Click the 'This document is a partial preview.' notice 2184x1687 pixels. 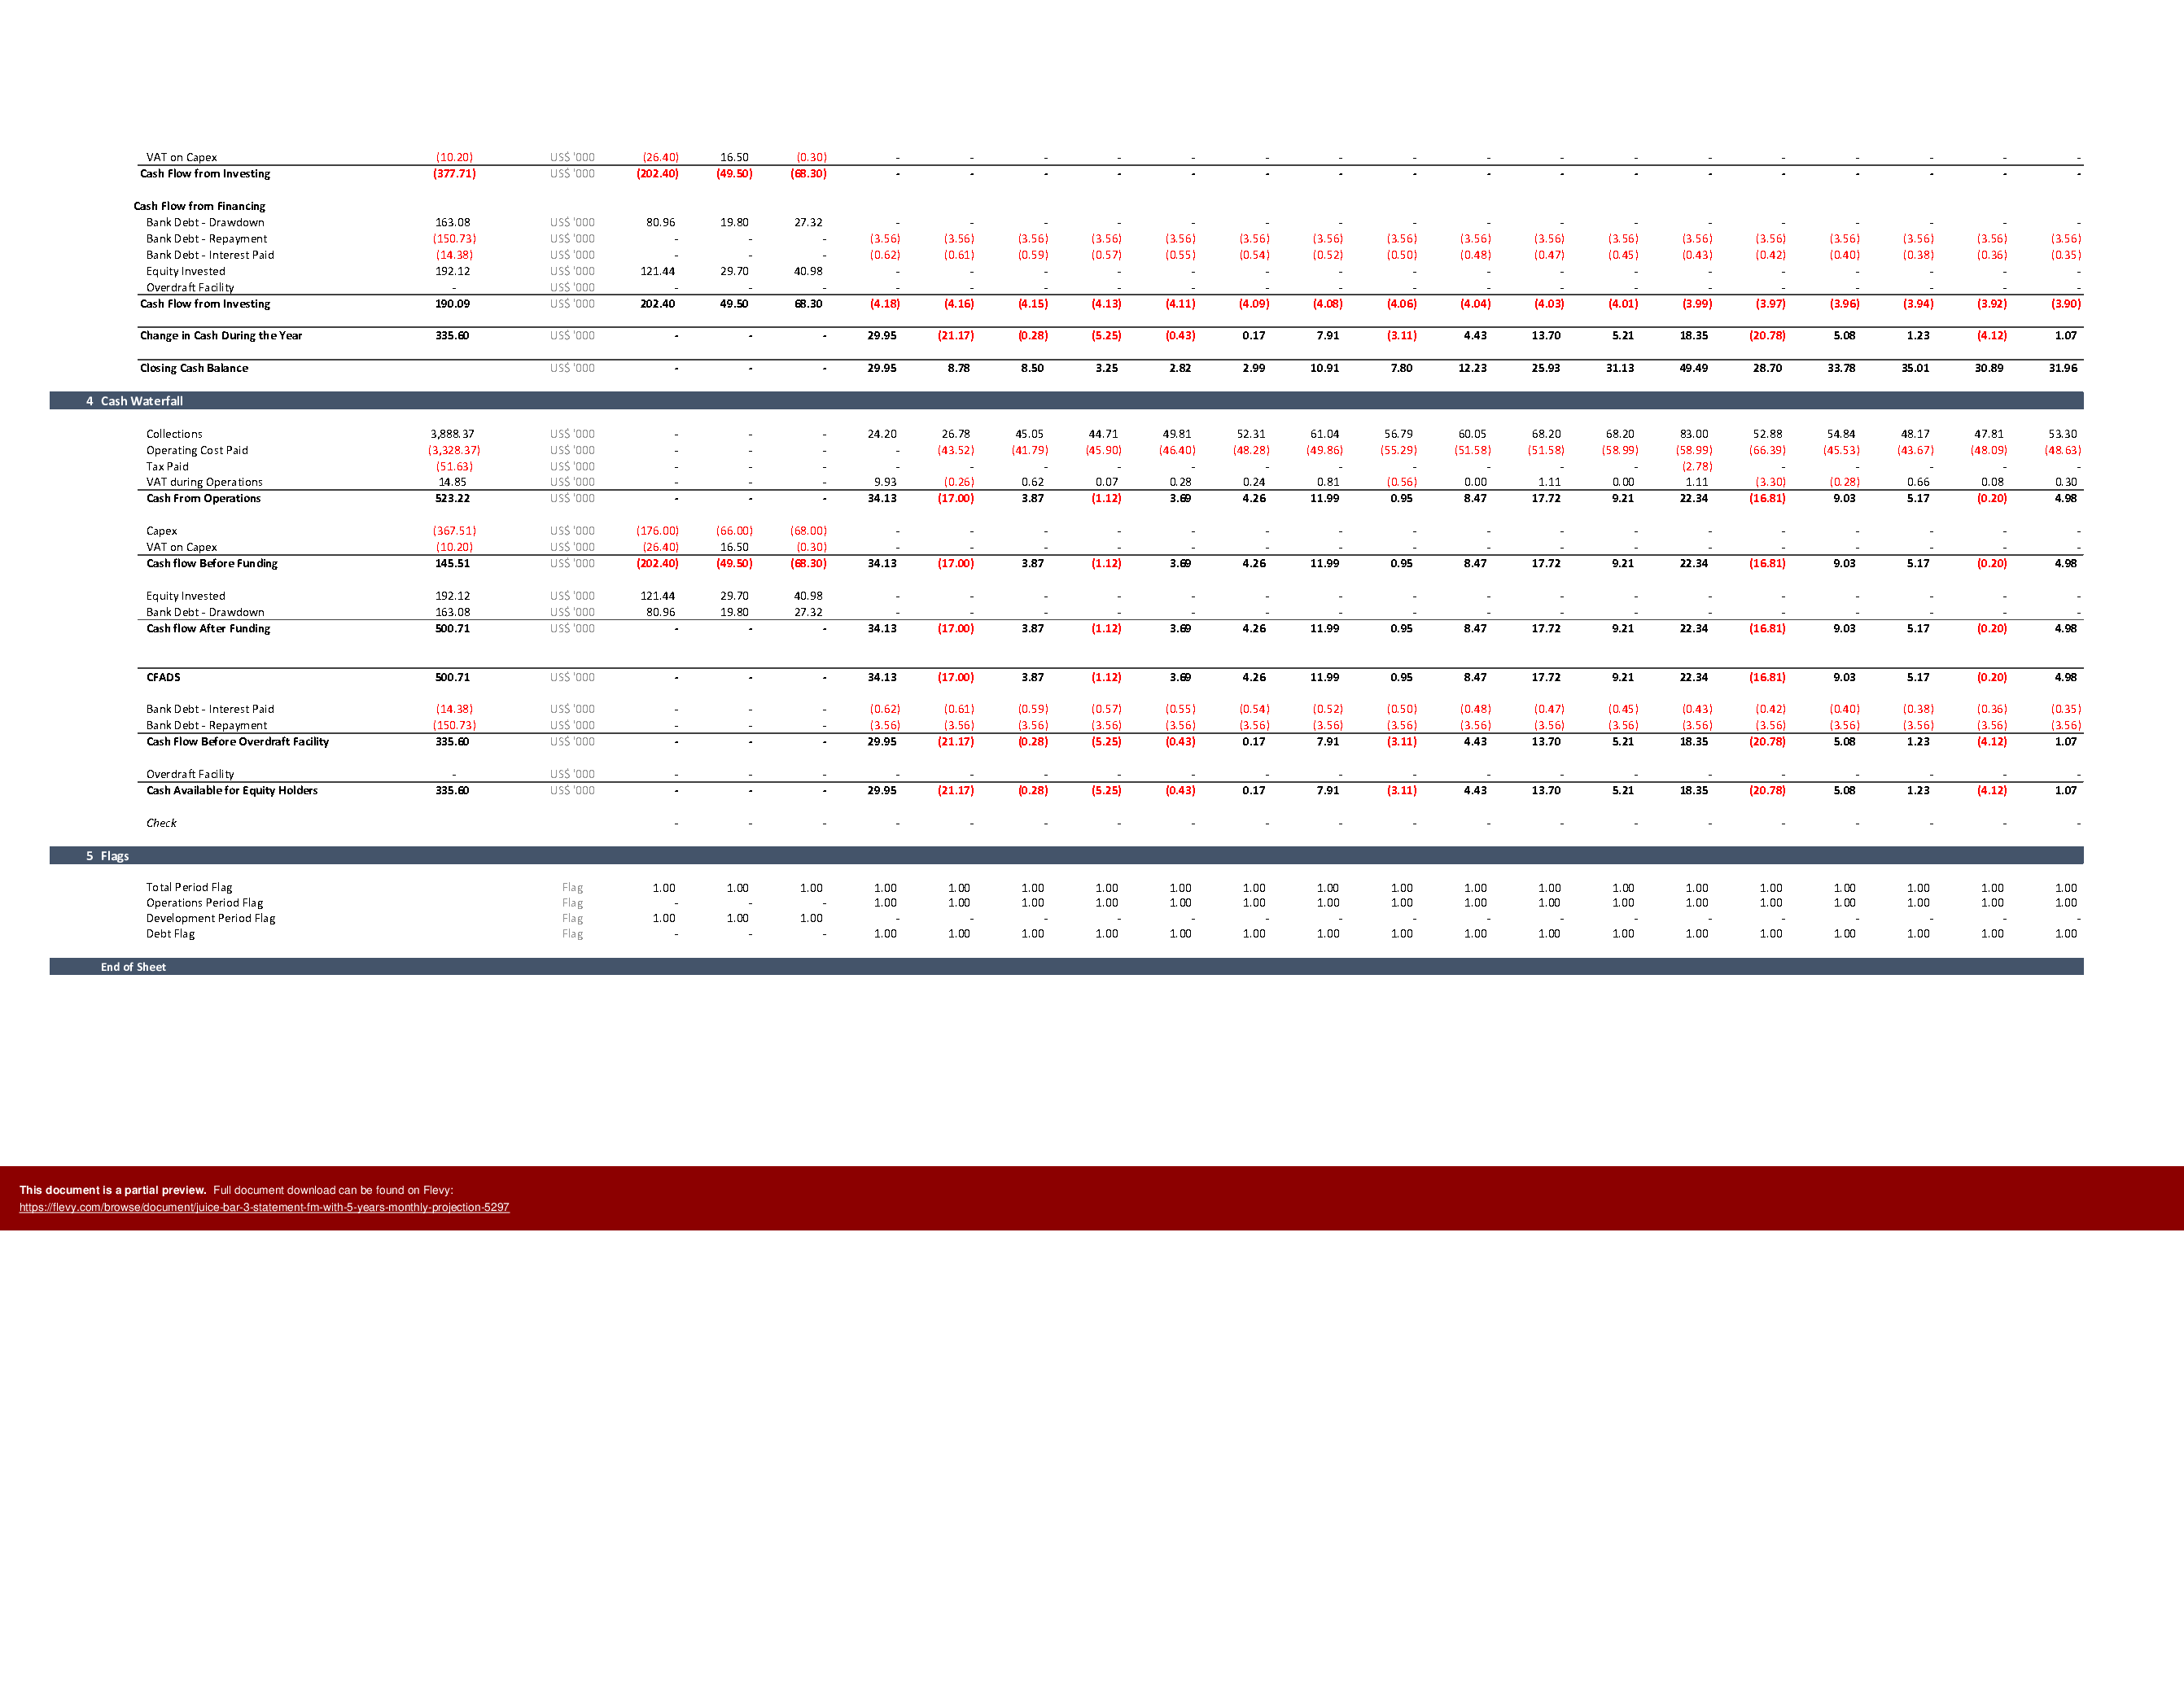coord(113,1190)
